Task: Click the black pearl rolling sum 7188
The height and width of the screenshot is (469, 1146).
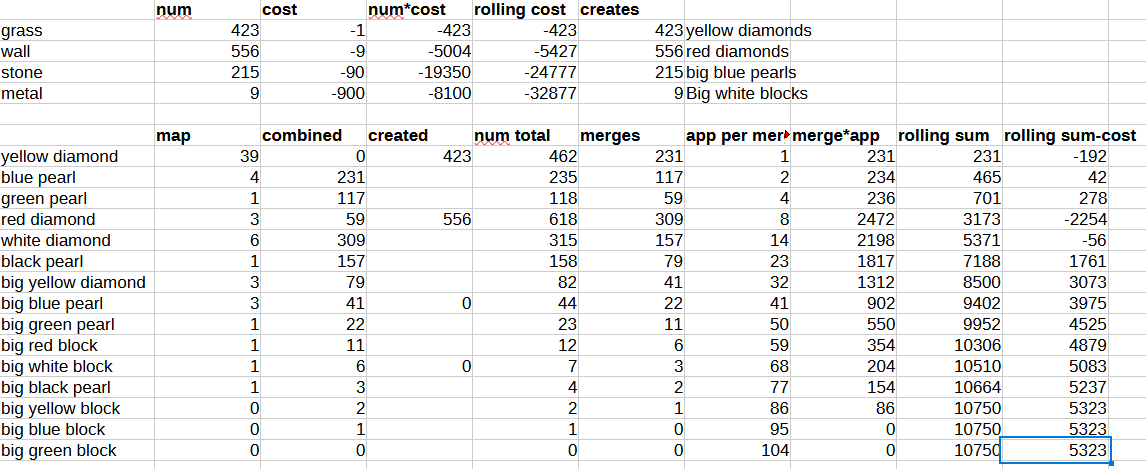Action: pyautogui.click(x=949, y=262)
